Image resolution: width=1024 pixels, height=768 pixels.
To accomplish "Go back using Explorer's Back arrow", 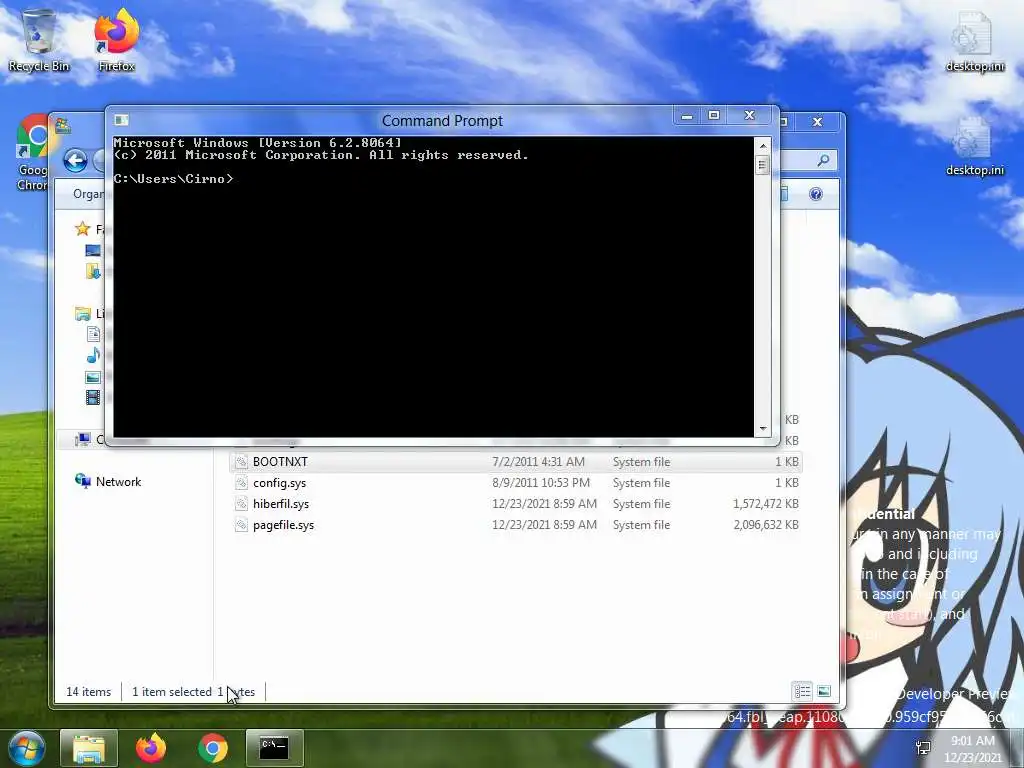I will [x=75, y=161].
